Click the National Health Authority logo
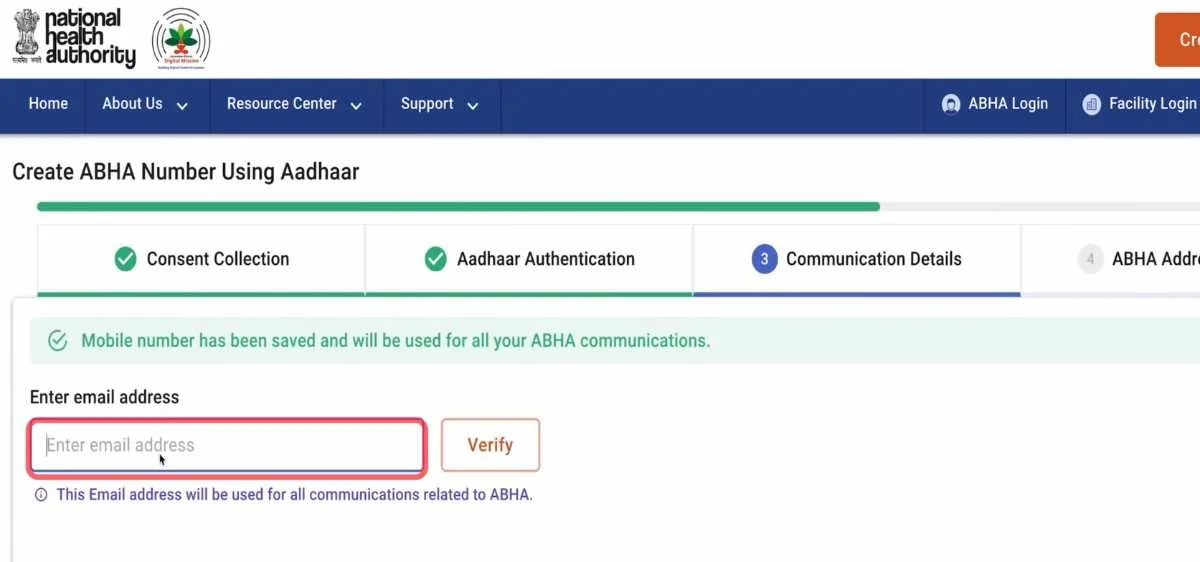This screenshot has width=1200, height=562. point(74,38)
